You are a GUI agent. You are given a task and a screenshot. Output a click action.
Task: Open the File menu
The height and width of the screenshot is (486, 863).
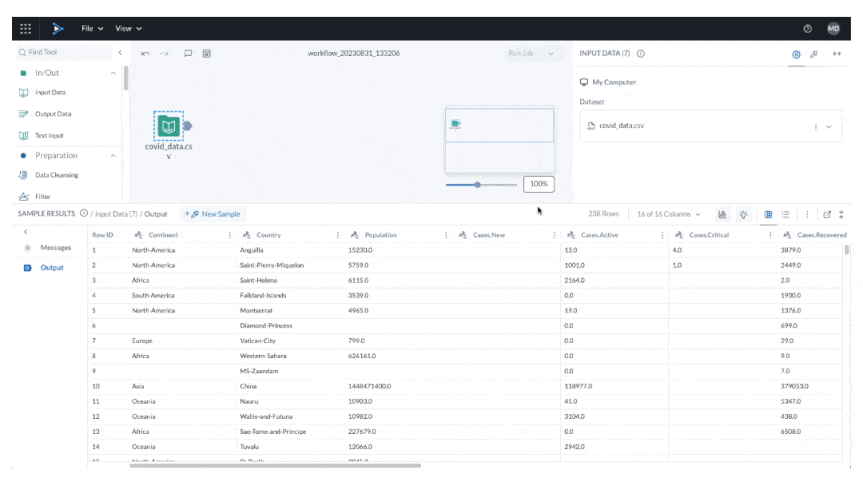(x=92, y=29)
